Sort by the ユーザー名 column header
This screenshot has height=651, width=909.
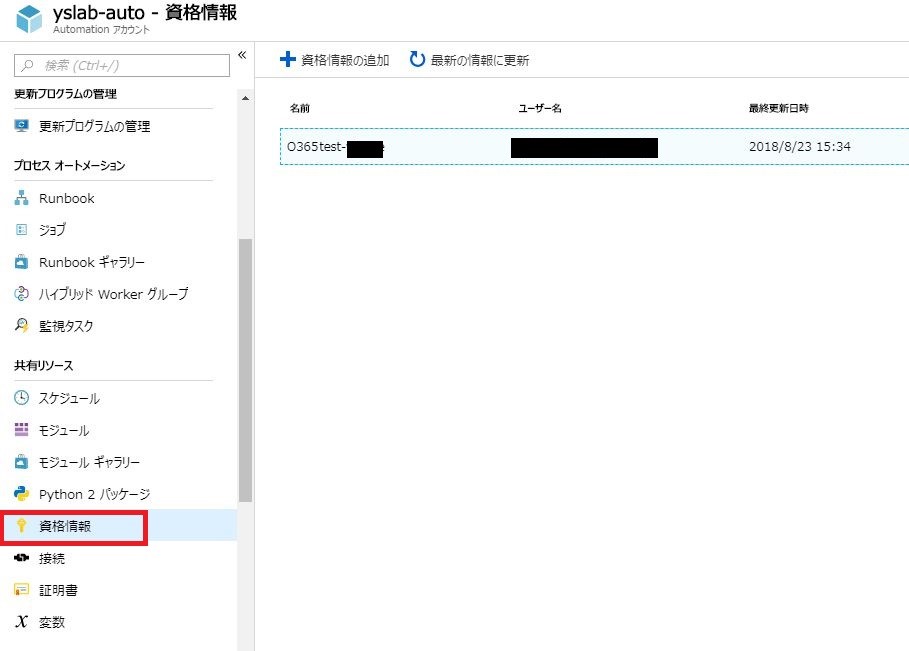point(540,108)
